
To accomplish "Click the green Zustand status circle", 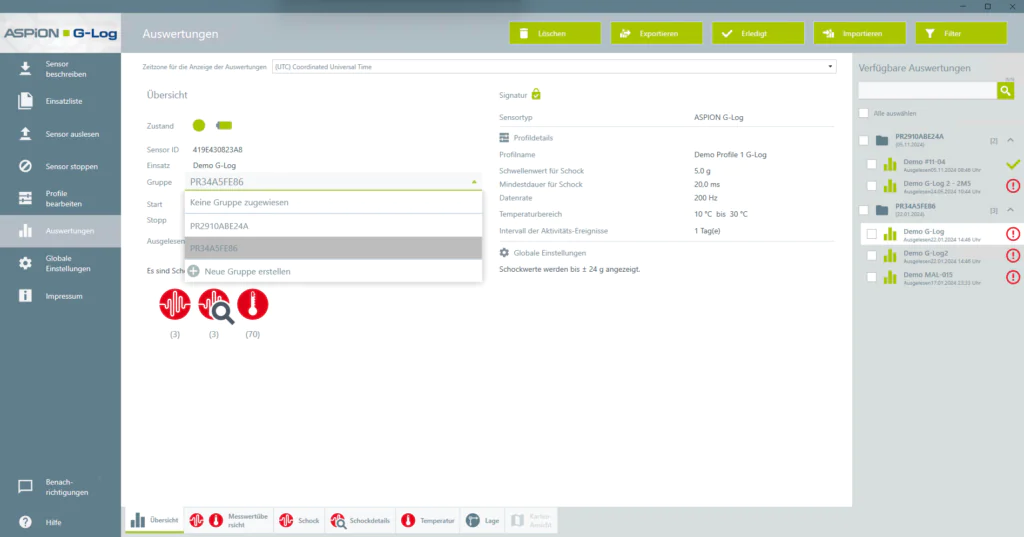I will (x=199, y=125).
